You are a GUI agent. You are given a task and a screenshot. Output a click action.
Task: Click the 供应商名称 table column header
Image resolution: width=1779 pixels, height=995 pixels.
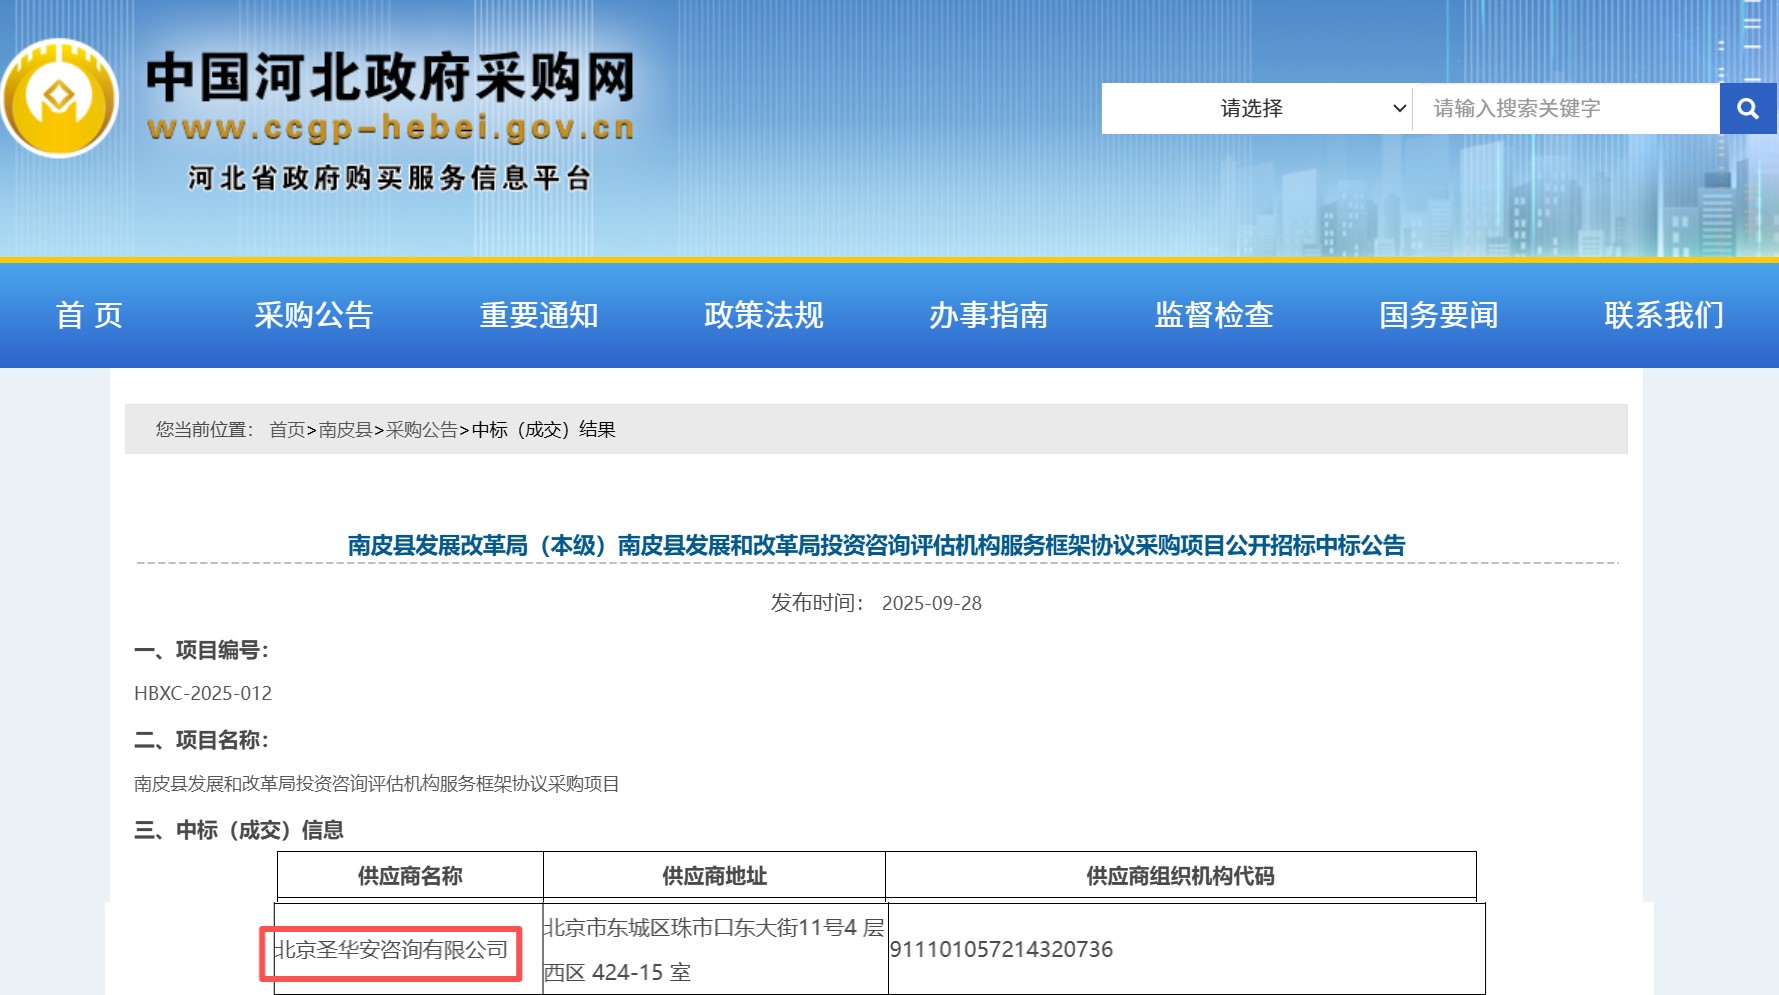tap(410, 876)
